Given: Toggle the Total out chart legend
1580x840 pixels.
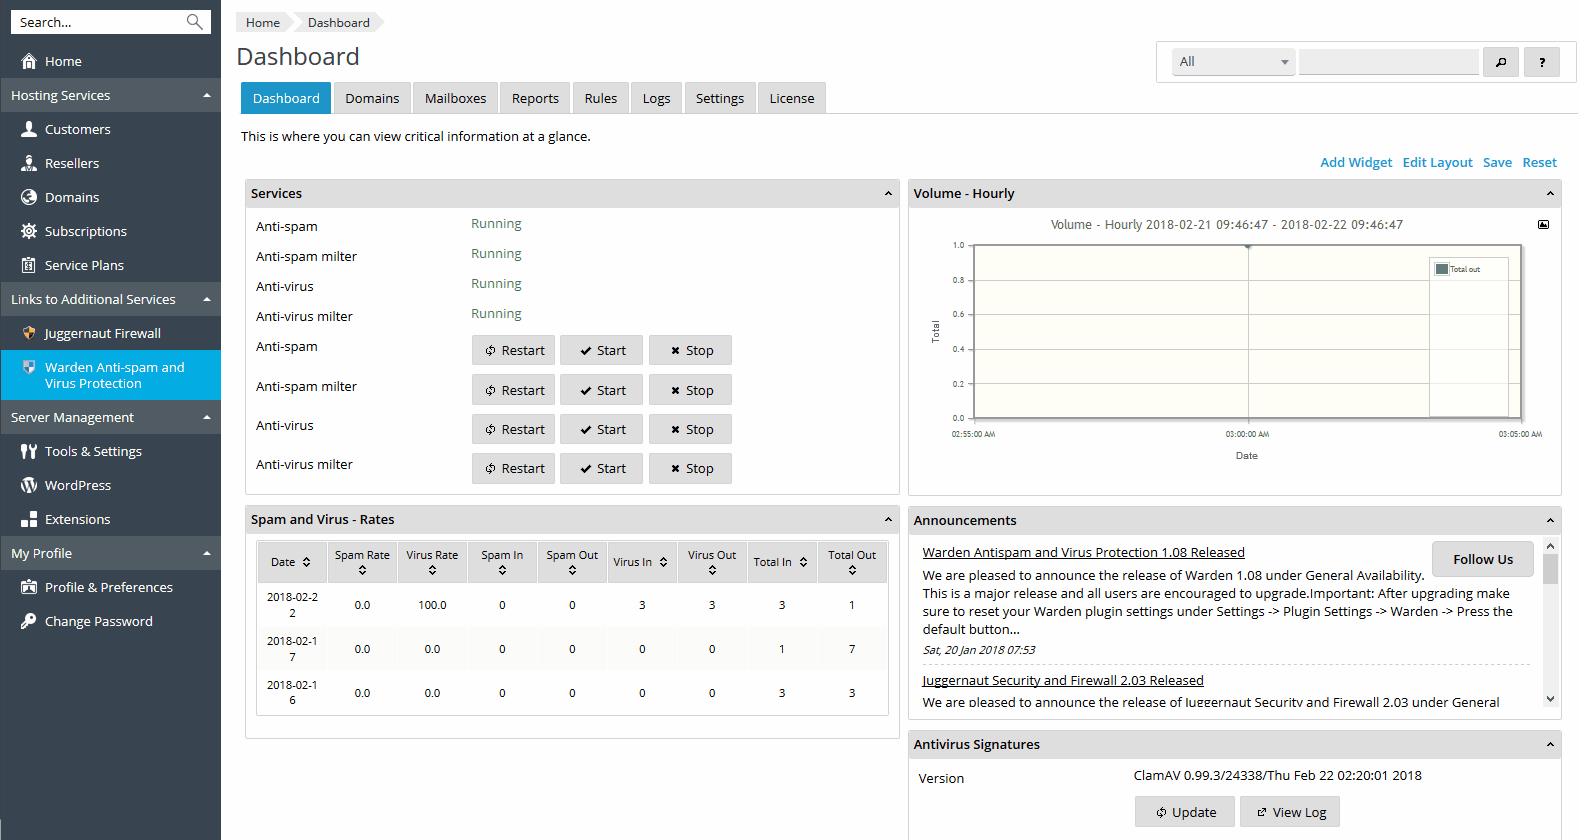Looking at the screenshot, I should [1458, 269].
